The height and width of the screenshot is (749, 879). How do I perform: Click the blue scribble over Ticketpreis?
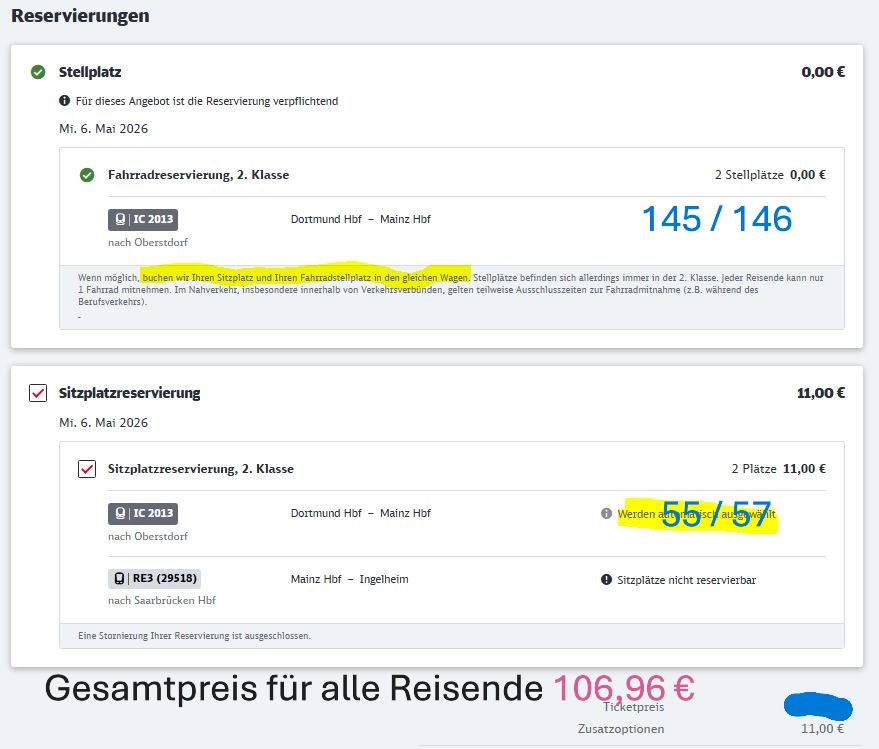click(x=817, y=707)
